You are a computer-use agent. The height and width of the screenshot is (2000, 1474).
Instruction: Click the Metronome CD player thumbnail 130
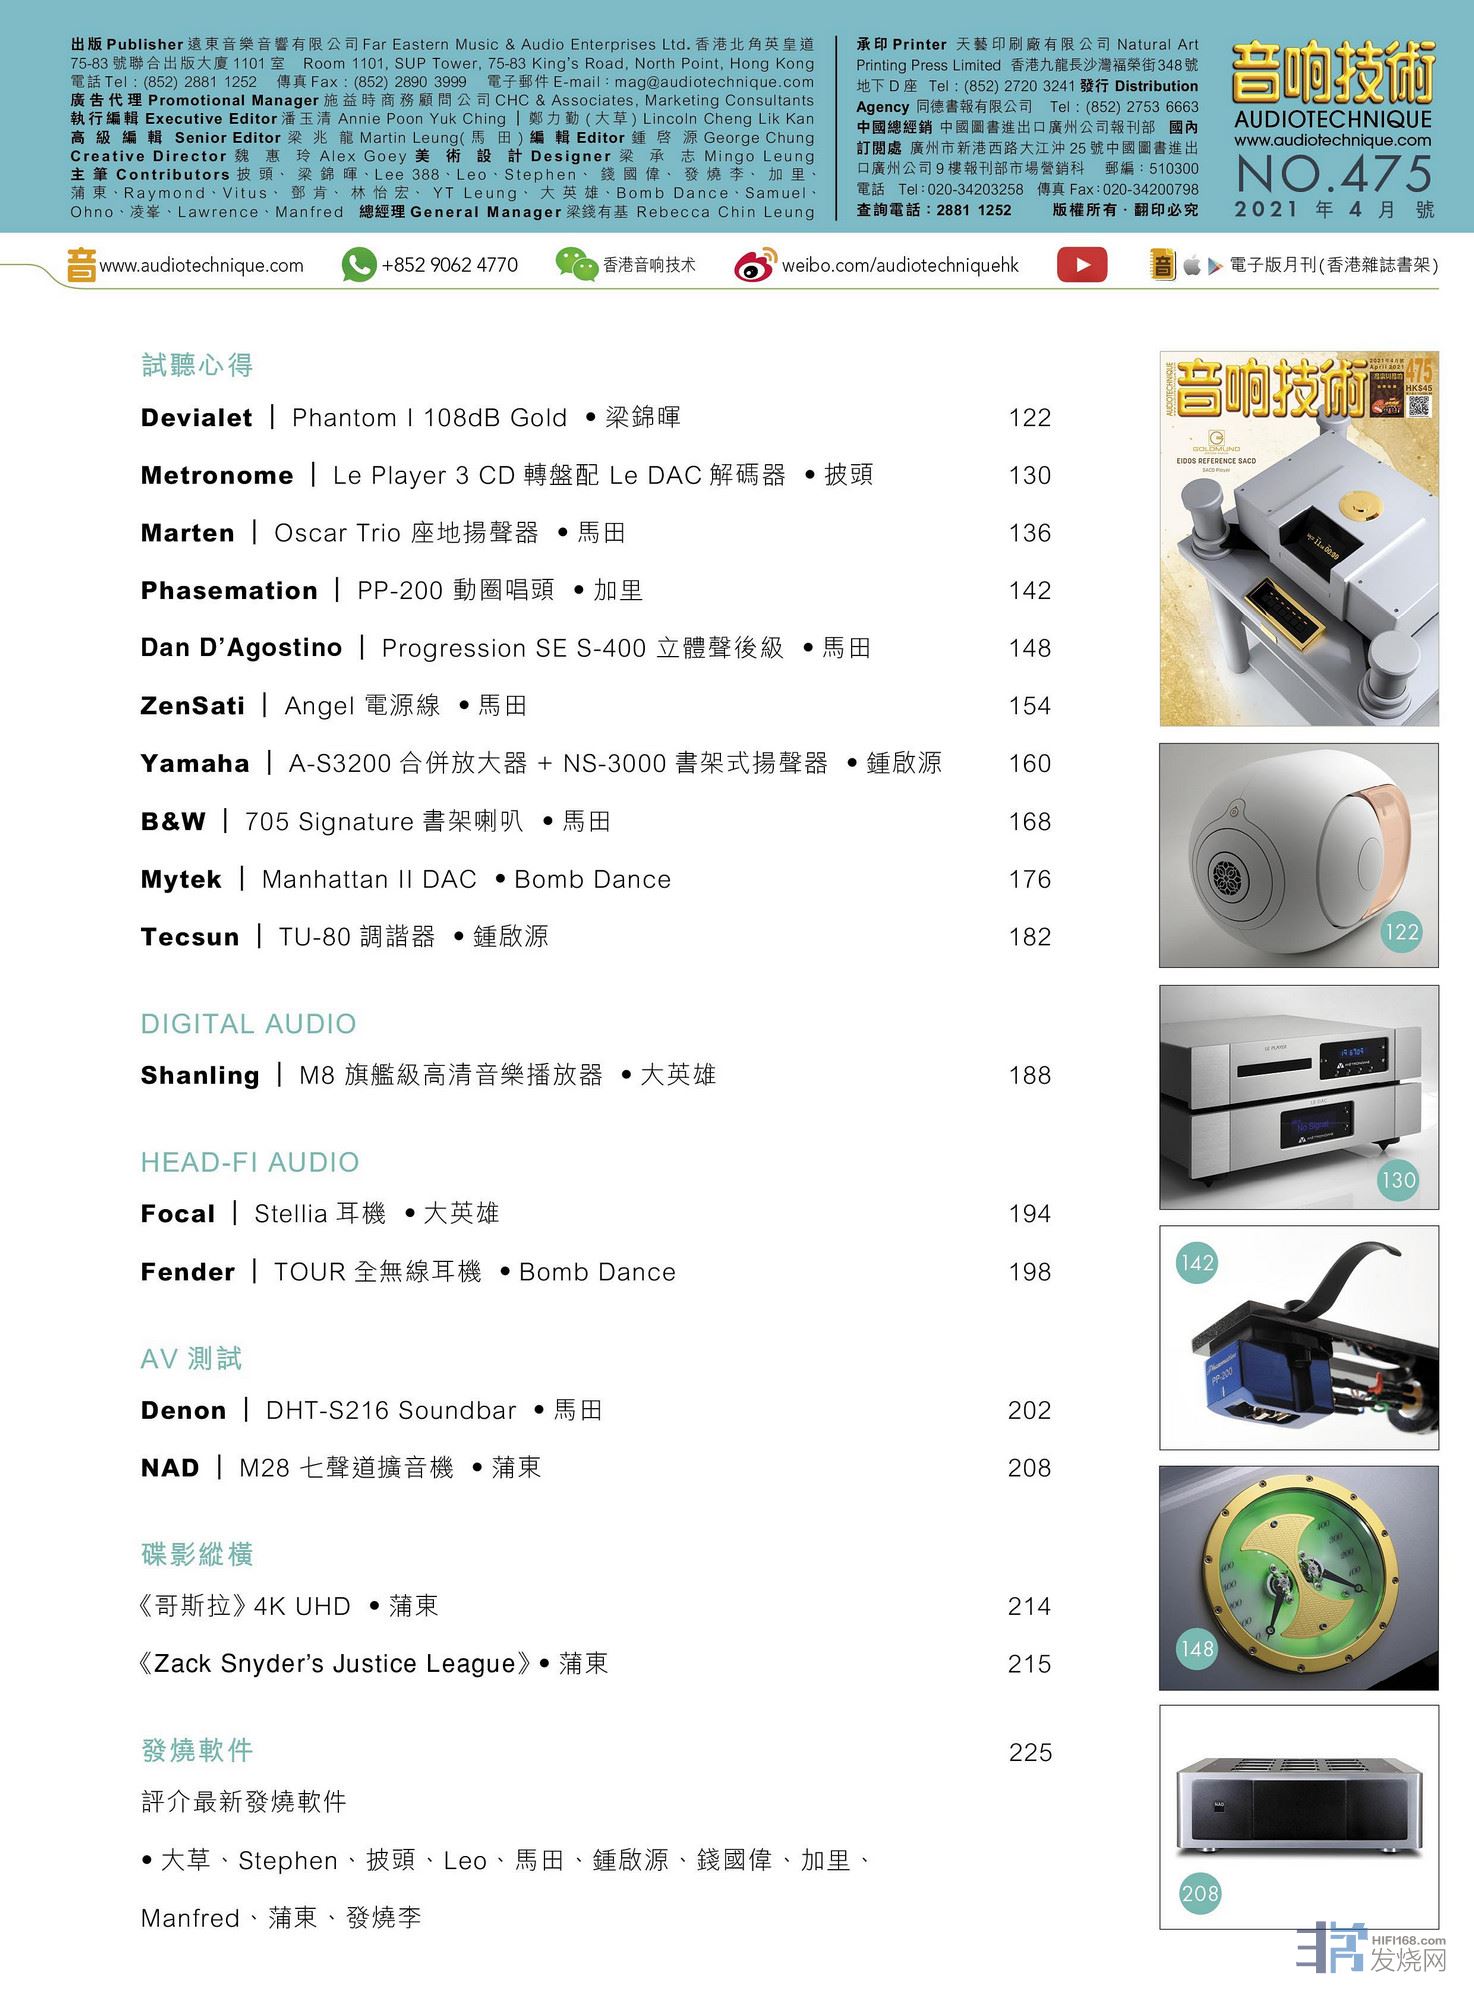pos(1298,1097)
